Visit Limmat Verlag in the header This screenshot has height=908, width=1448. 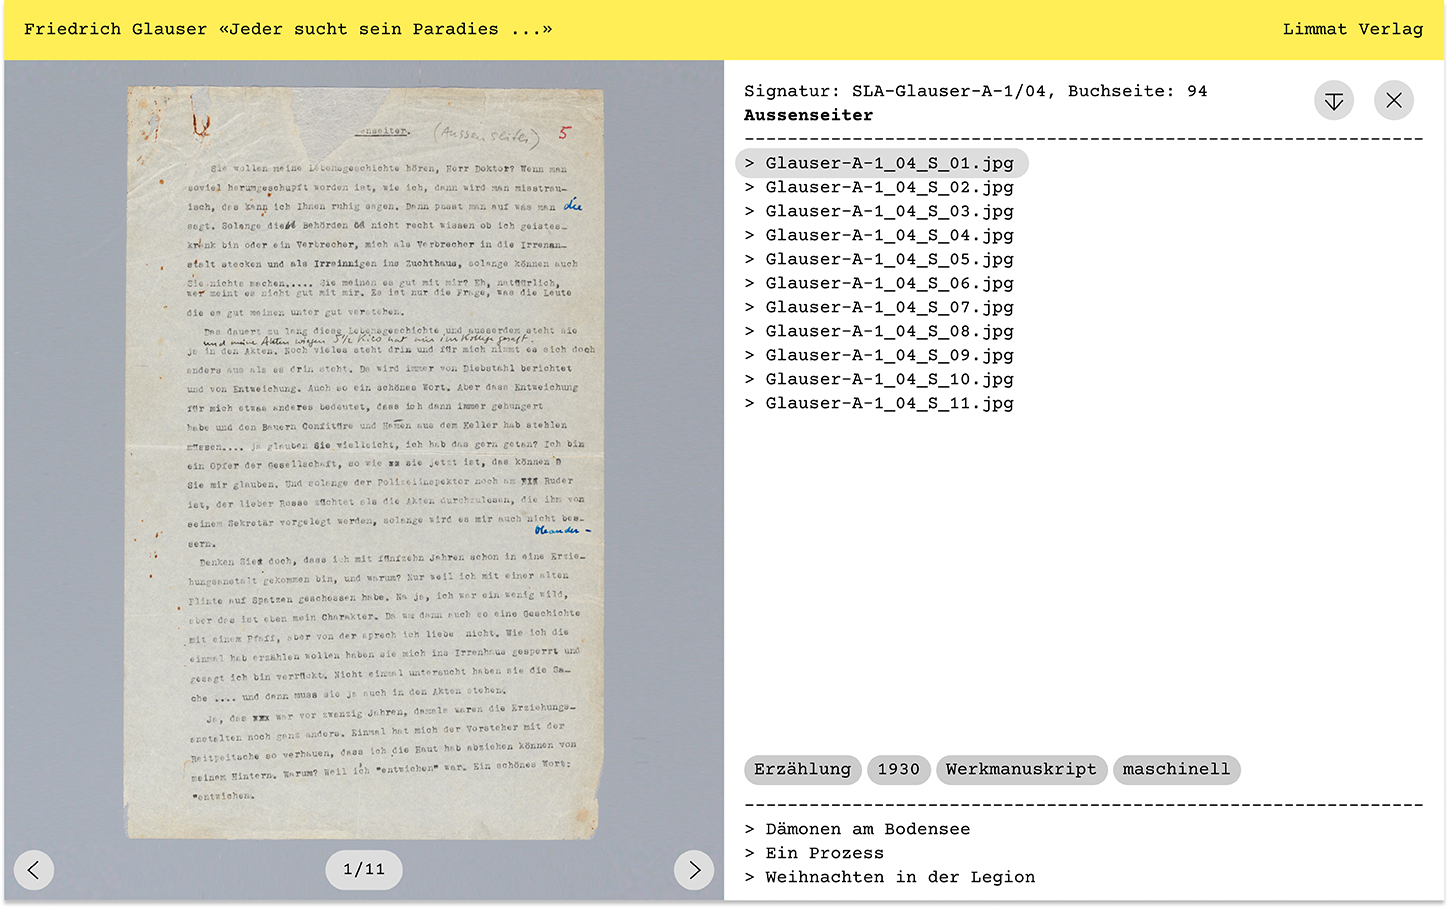point(1352,29)
